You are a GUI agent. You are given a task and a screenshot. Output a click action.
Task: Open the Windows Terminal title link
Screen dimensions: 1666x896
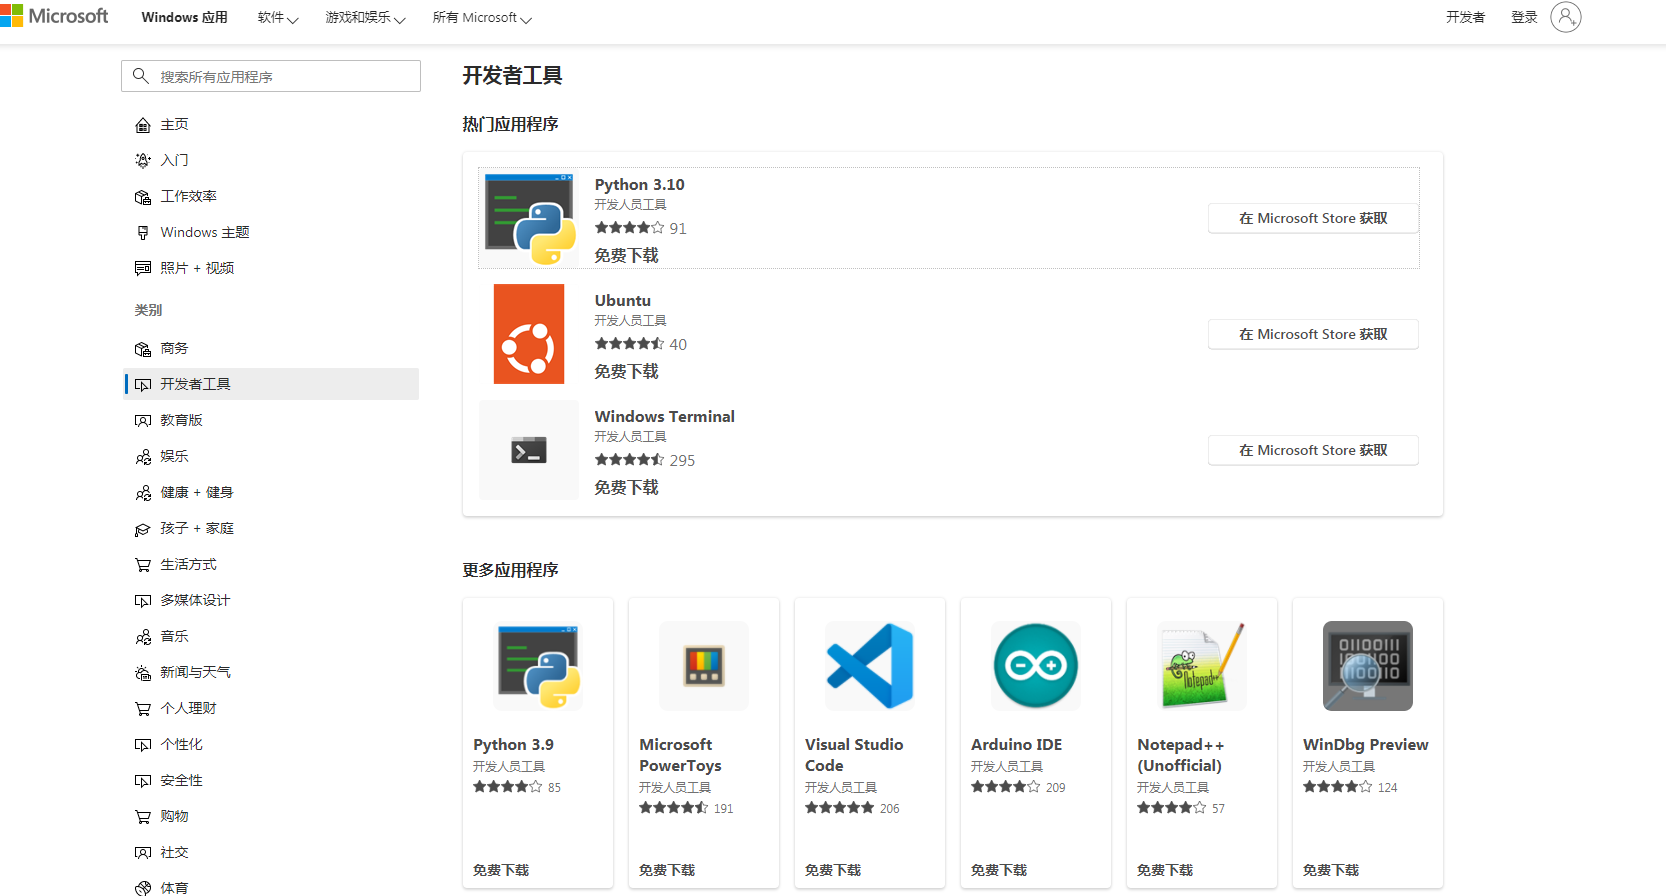point(665,416)
